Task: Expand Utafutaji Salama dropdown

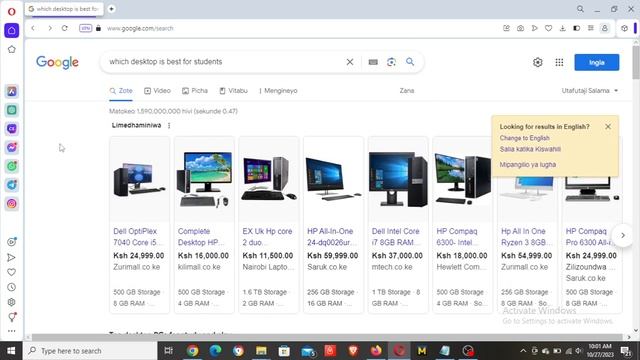Action: (x=589, y=91)
